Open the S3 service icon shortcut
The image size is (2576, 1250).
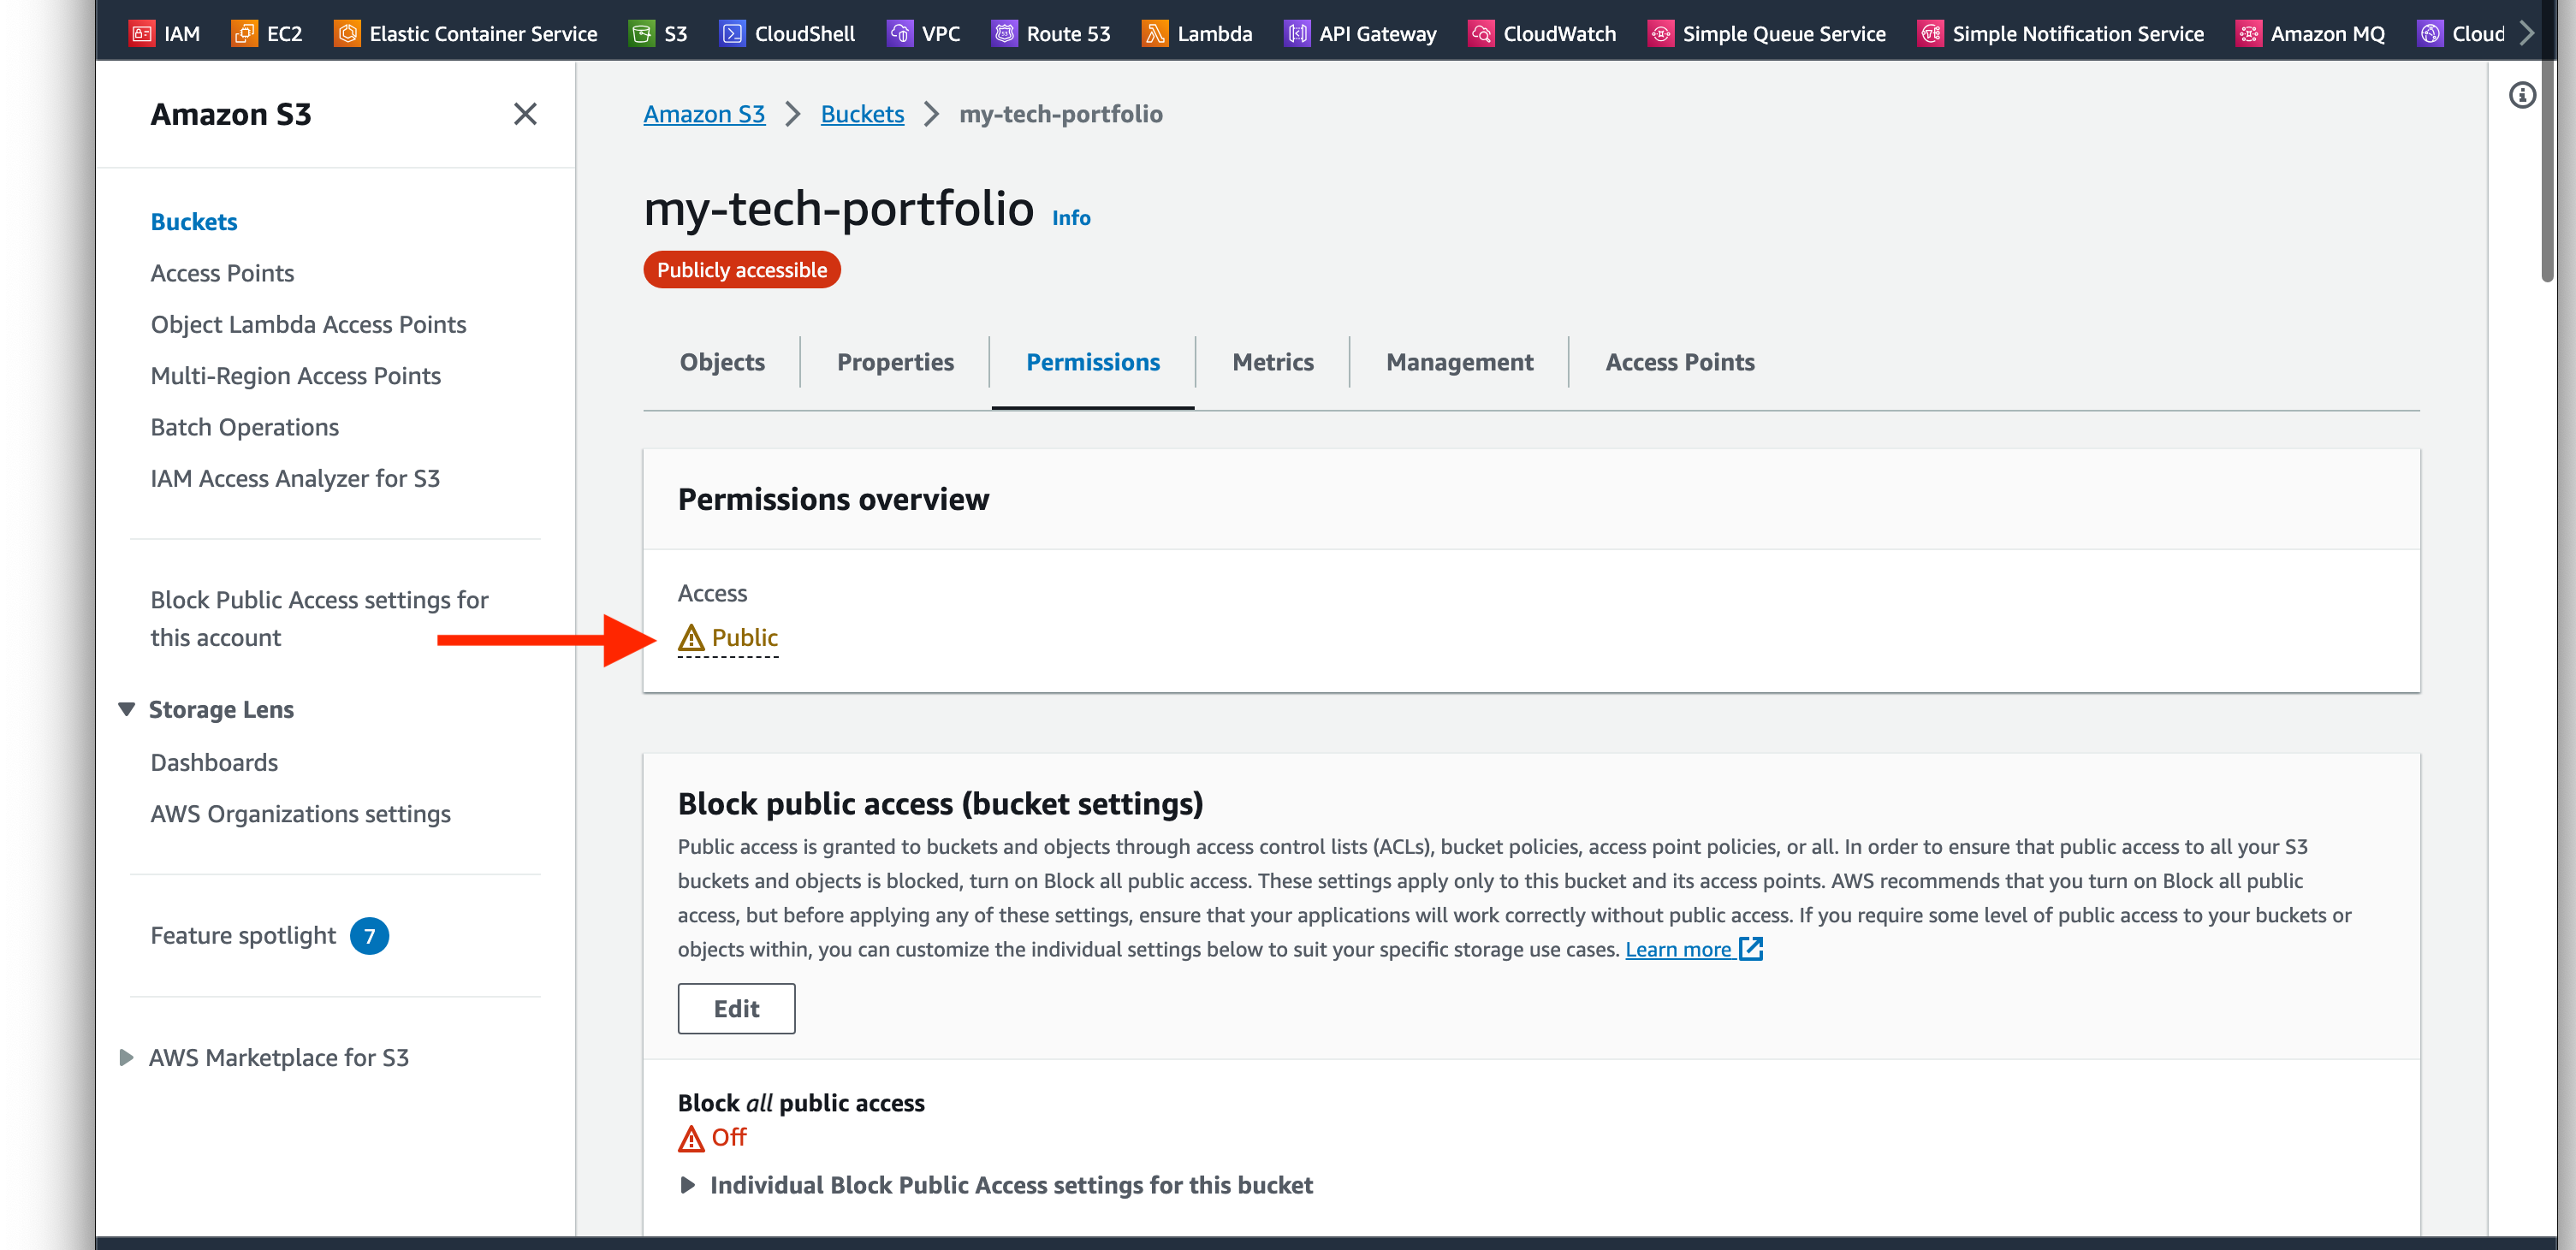click(x=641, y=33)
